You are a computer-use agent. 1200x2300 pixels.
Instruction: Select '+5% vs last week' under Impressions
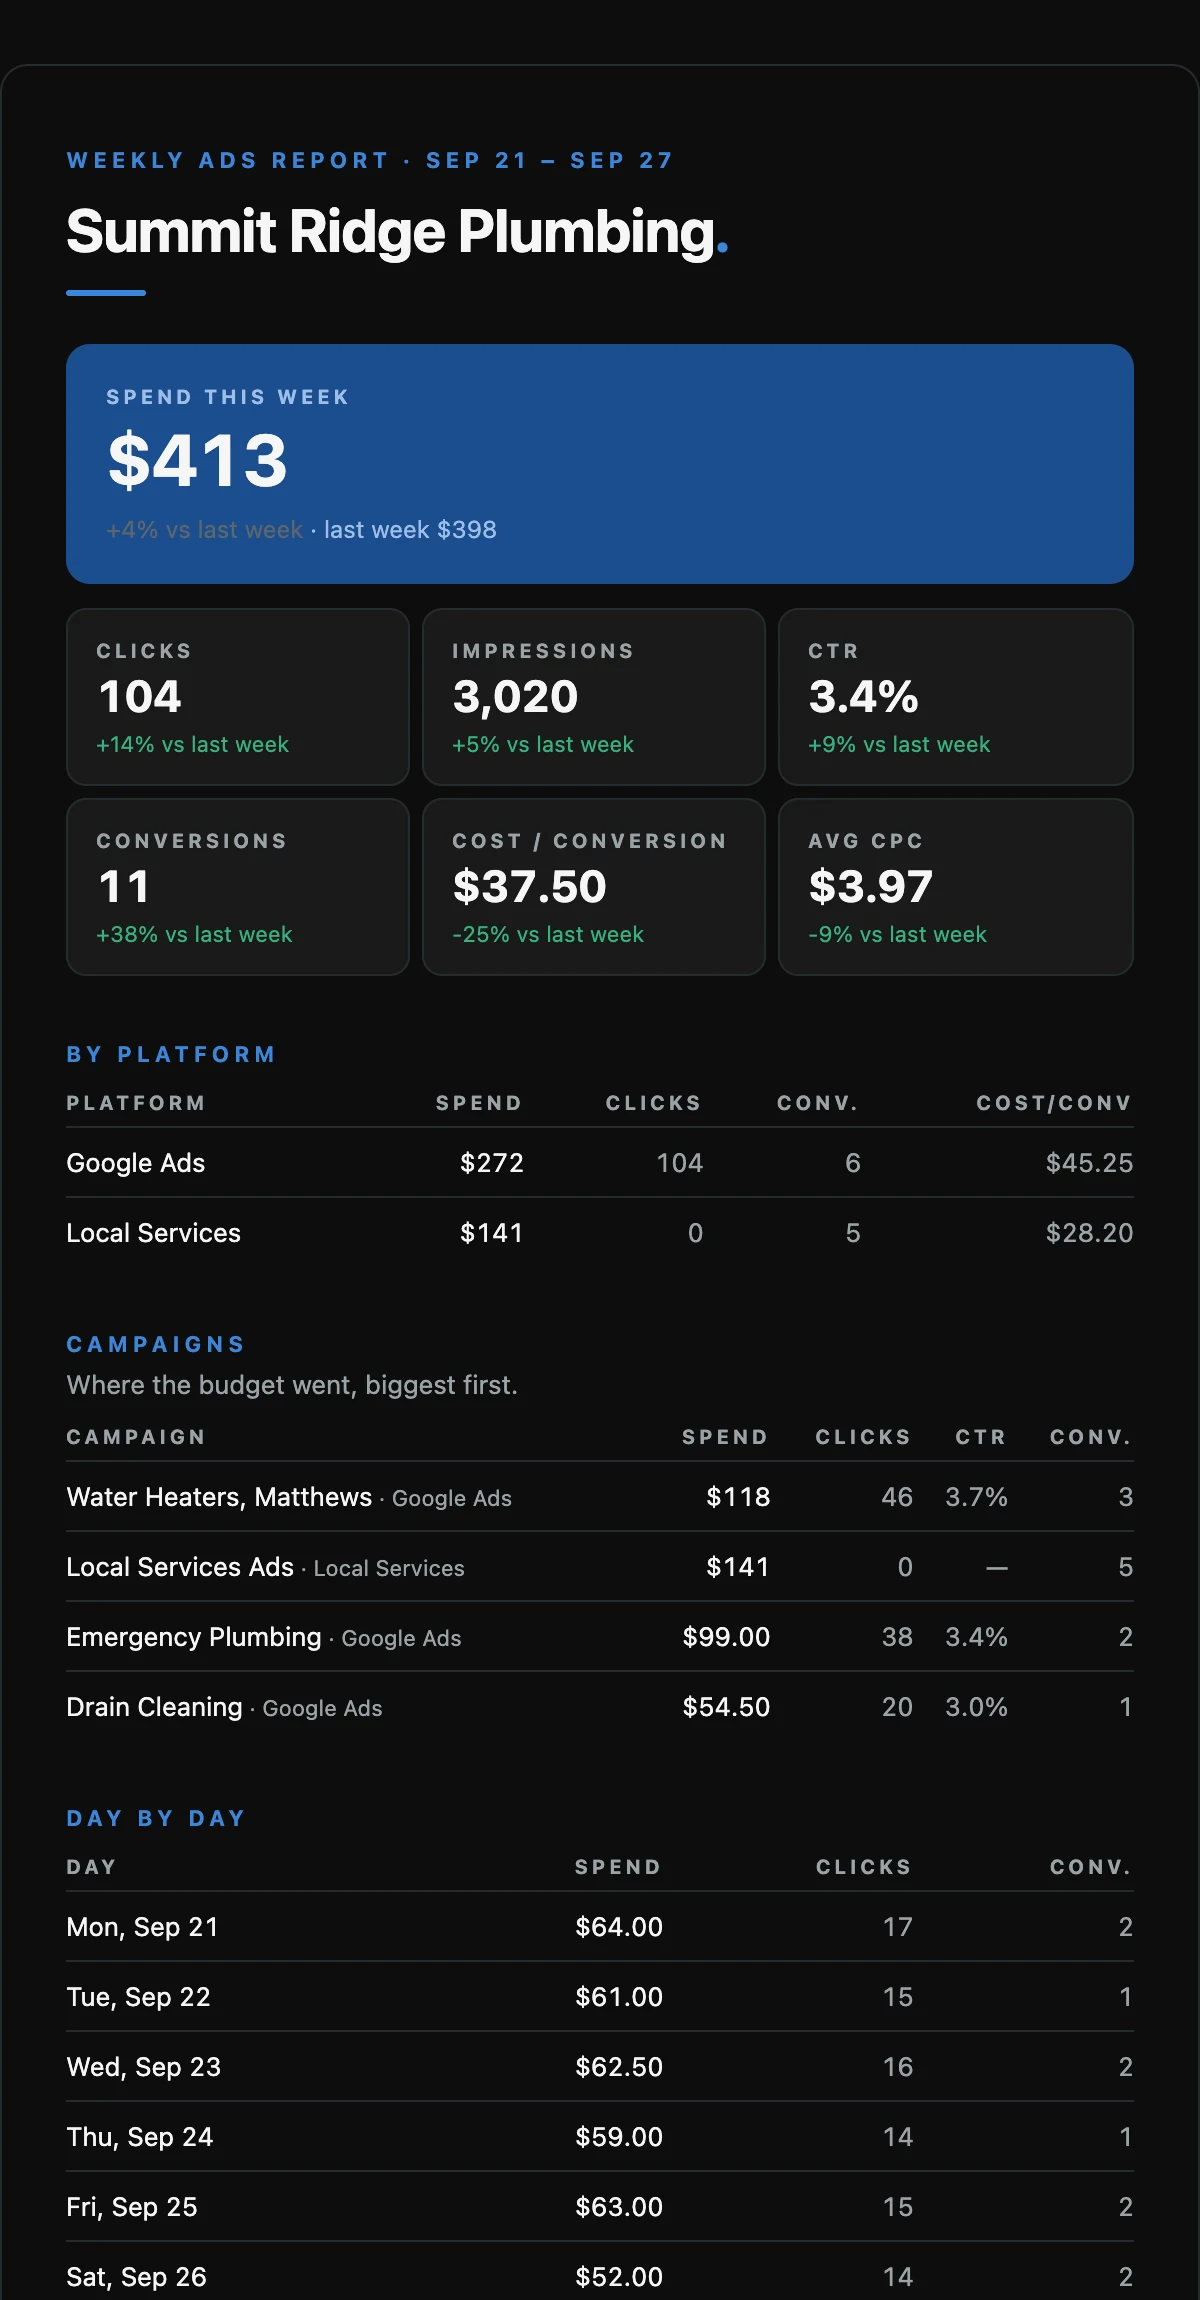pyautogui.click(x=543, y=744)
